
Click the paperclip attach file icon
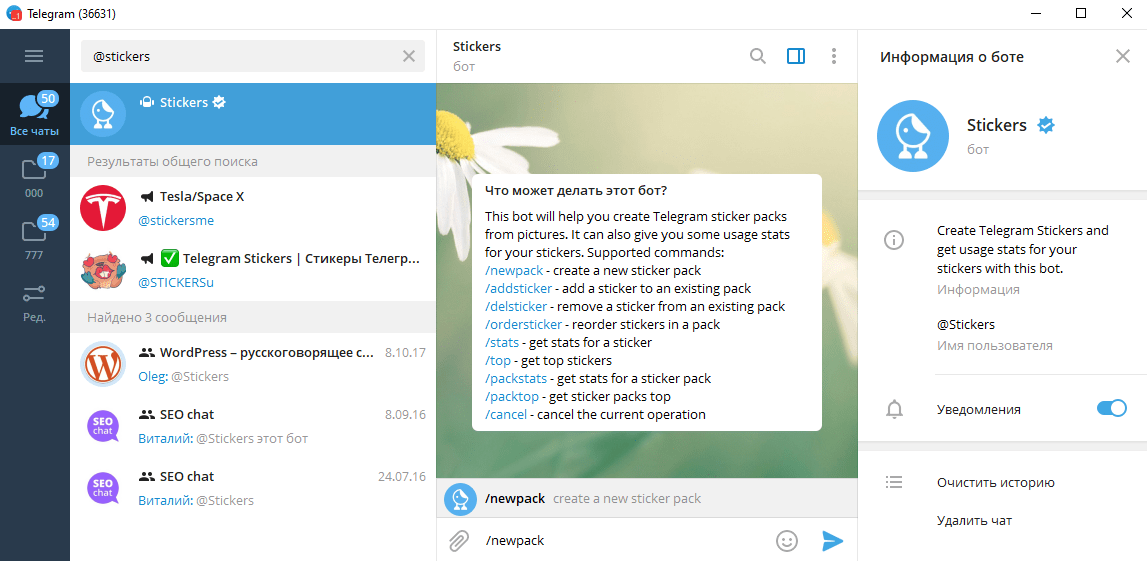click(x=458, y=541)
